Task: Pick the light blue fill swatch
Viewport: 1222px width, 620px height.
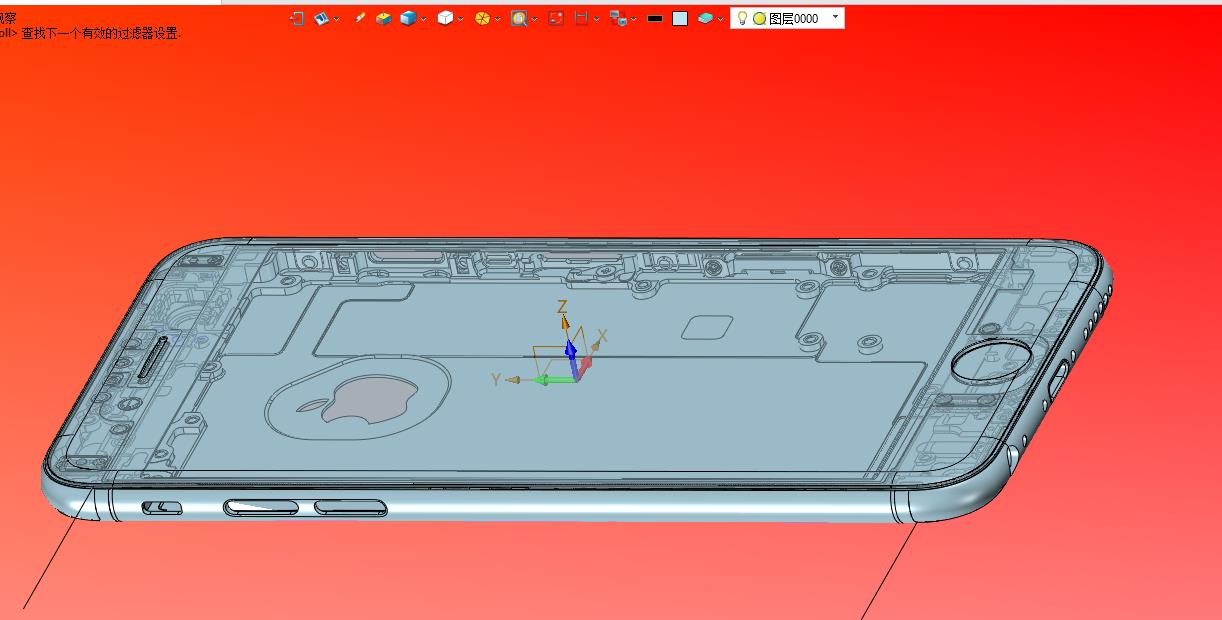Action: point(680,18)
